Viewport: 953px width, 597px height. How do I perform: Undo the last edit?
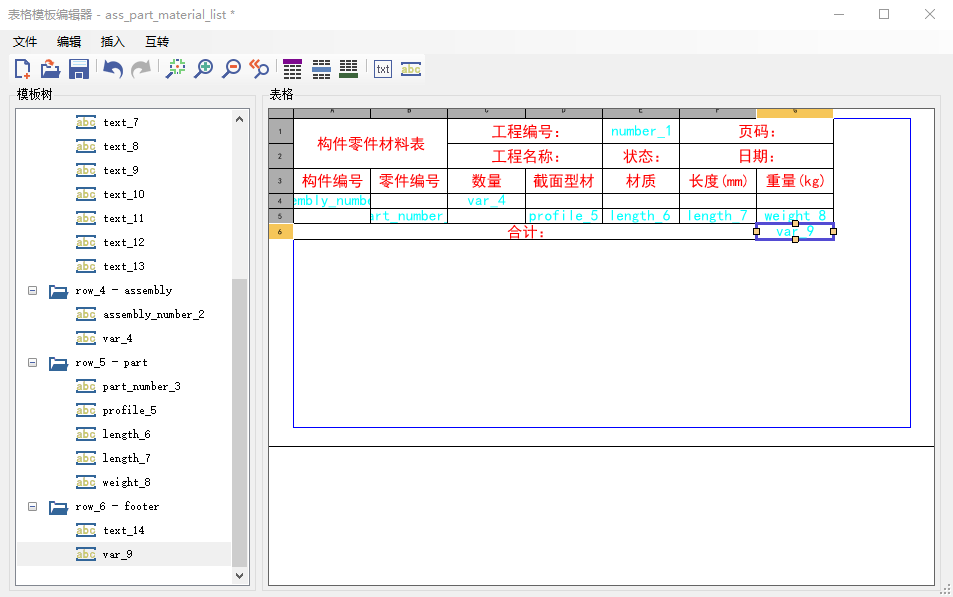pyautogui.click(x=112, y=69)
